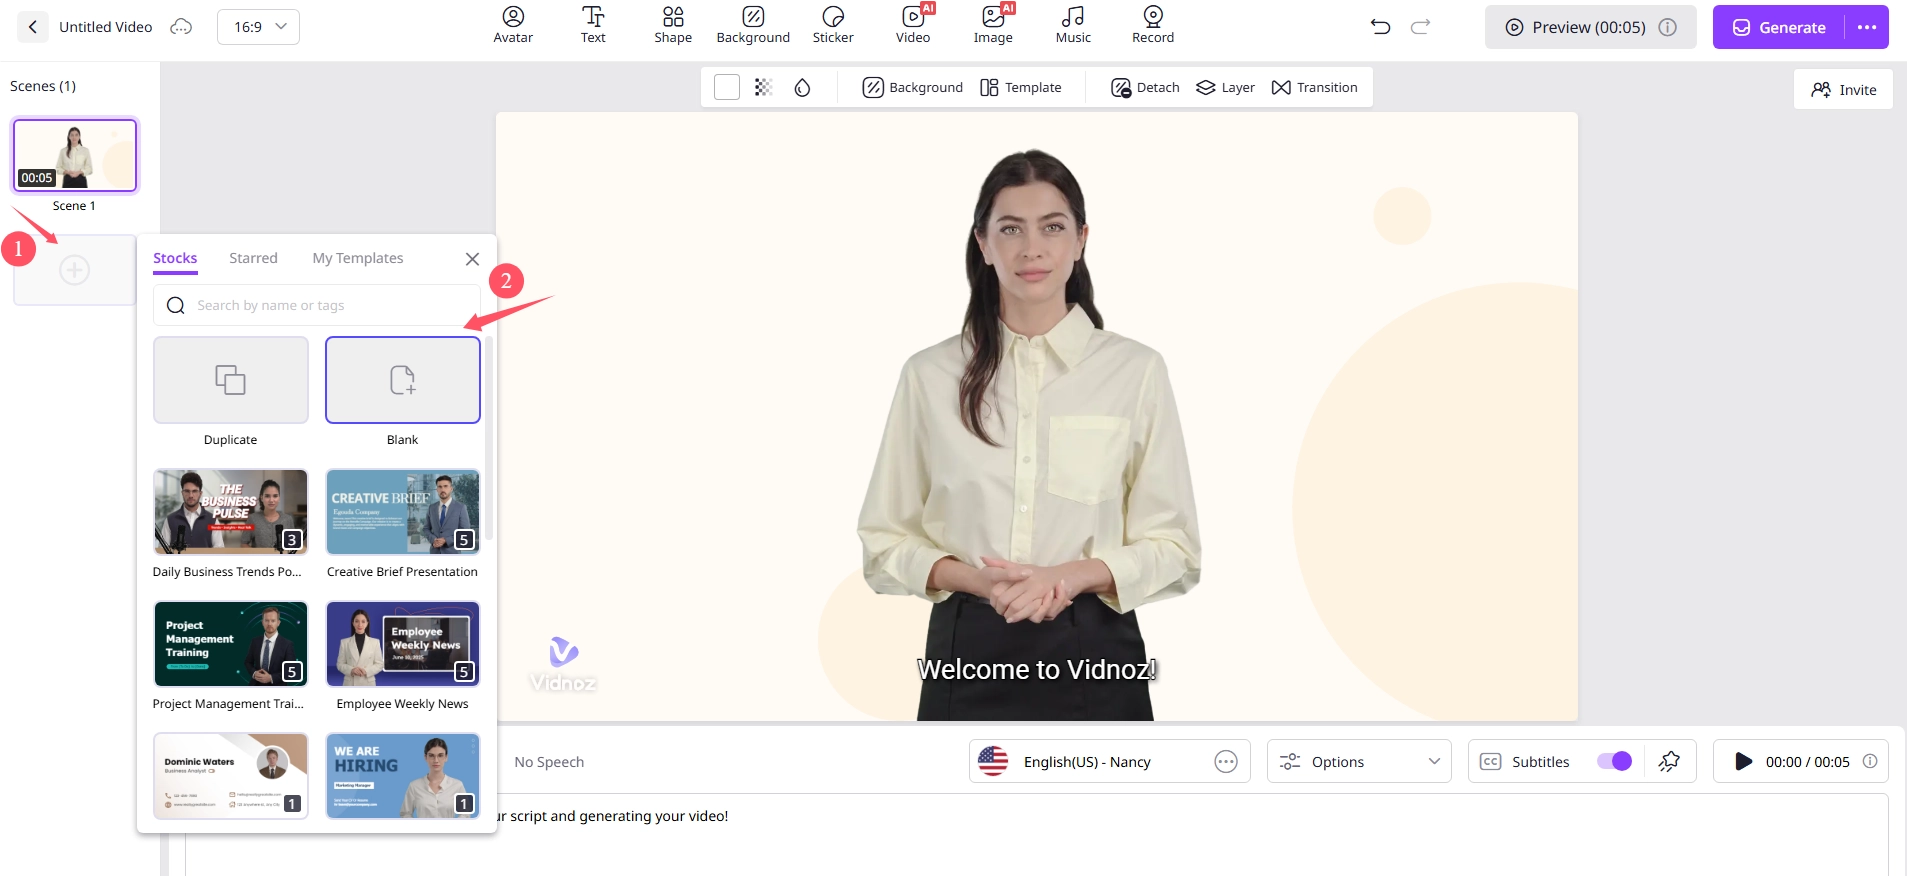Open the Background tool in top toolbar
1907x876 pixels.
point(753,25)
